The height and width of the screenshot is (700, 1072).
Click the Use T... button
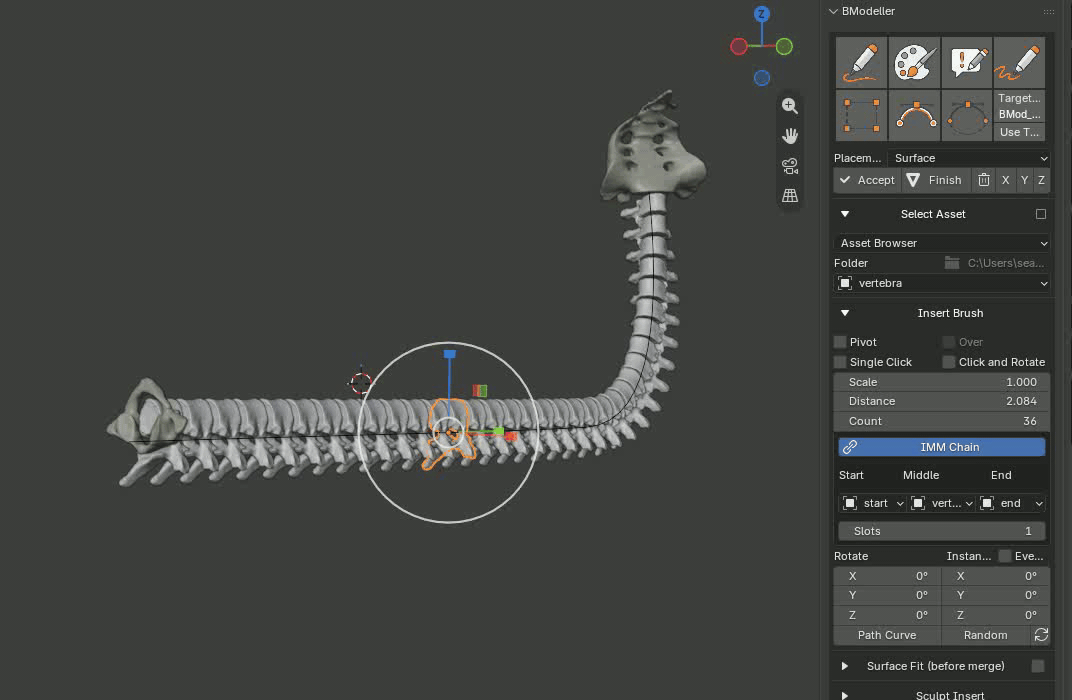point(1019,132)
